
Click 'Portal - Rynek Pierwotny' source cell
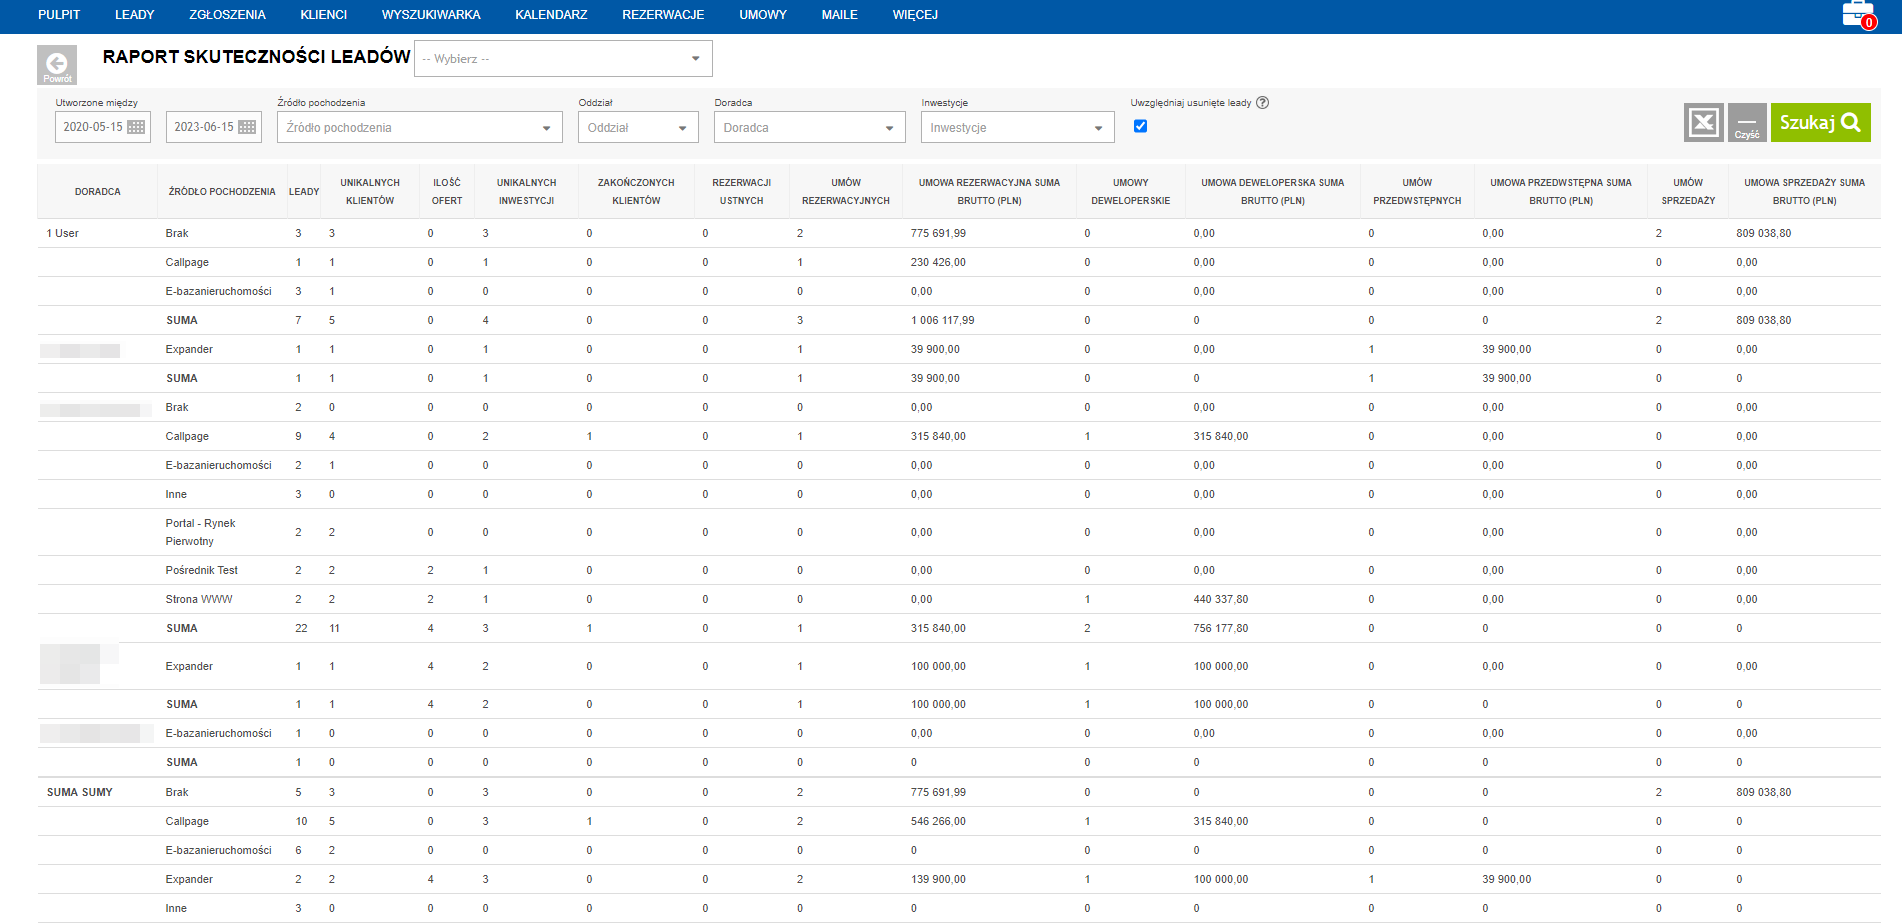click(201, 532)
